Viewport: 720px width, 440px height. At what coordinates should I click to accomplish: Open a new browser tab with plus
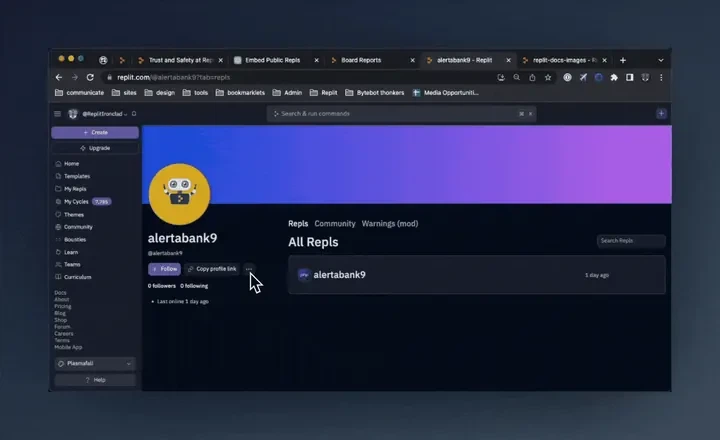tap(623, 60)
